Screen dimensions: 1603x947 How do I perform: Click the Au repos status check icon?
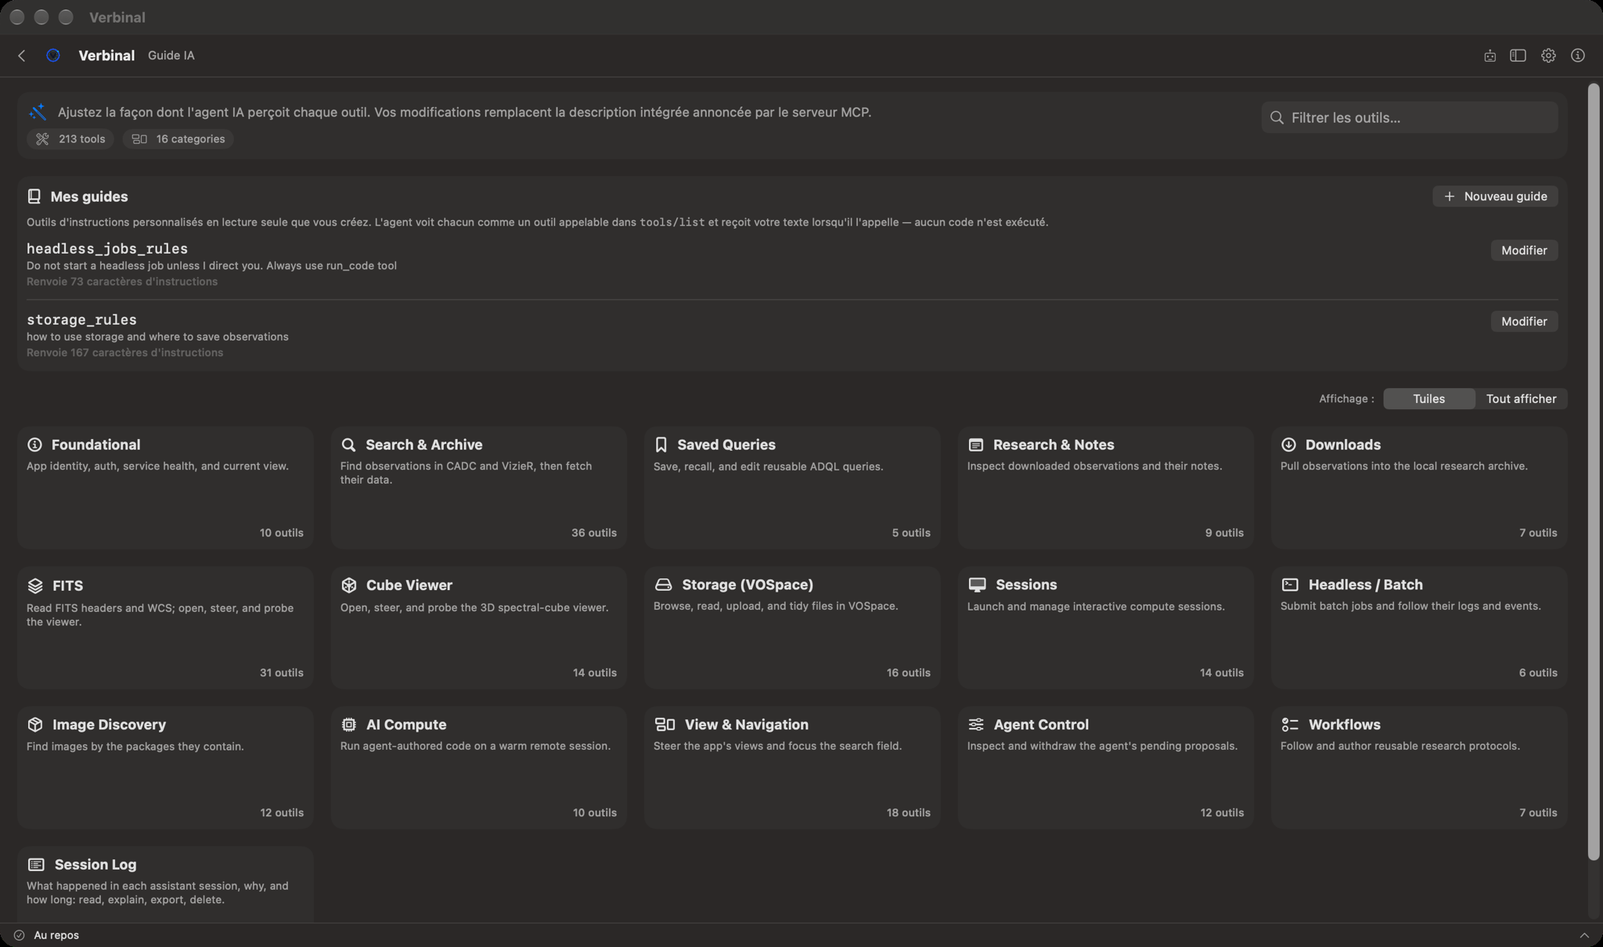pos(19,936)
